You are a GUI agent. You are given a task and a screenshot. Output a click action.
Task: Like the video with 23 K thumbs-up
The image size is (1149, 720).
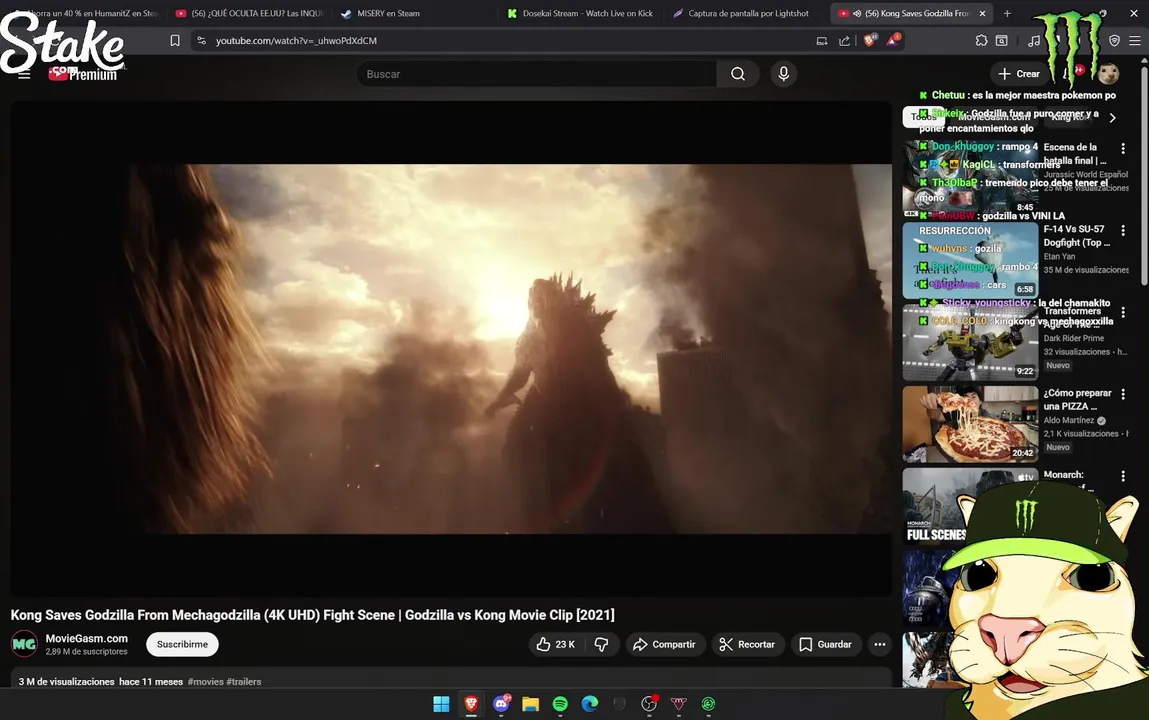pyautogui.click(x=555, y=645)
